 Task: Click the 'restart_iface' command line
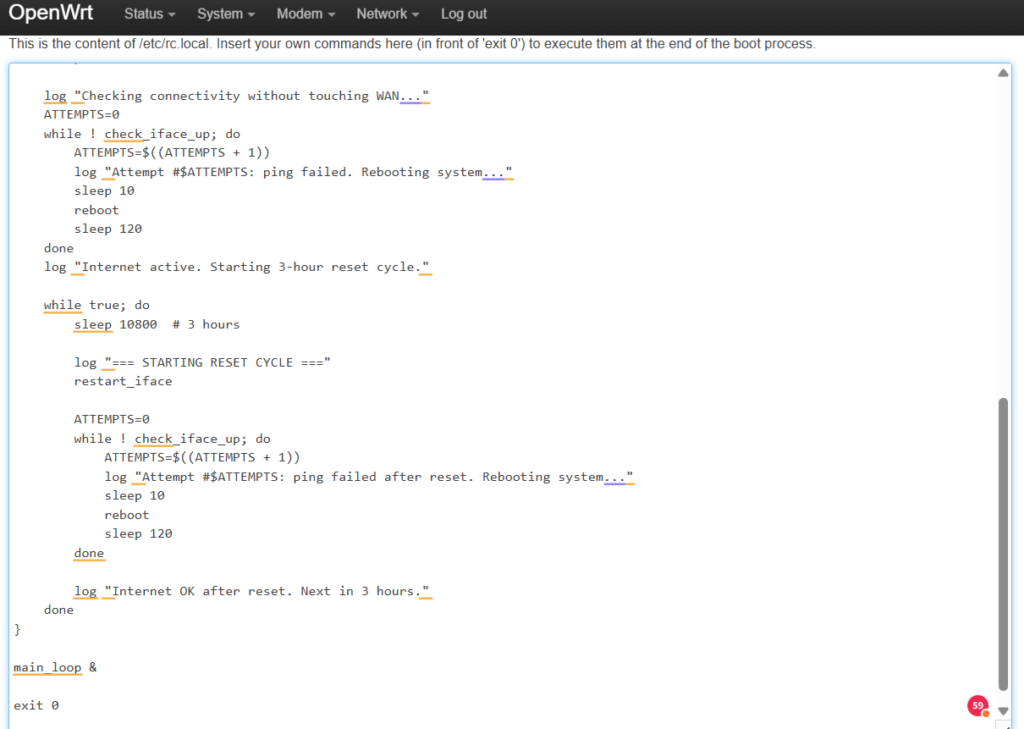123,381
